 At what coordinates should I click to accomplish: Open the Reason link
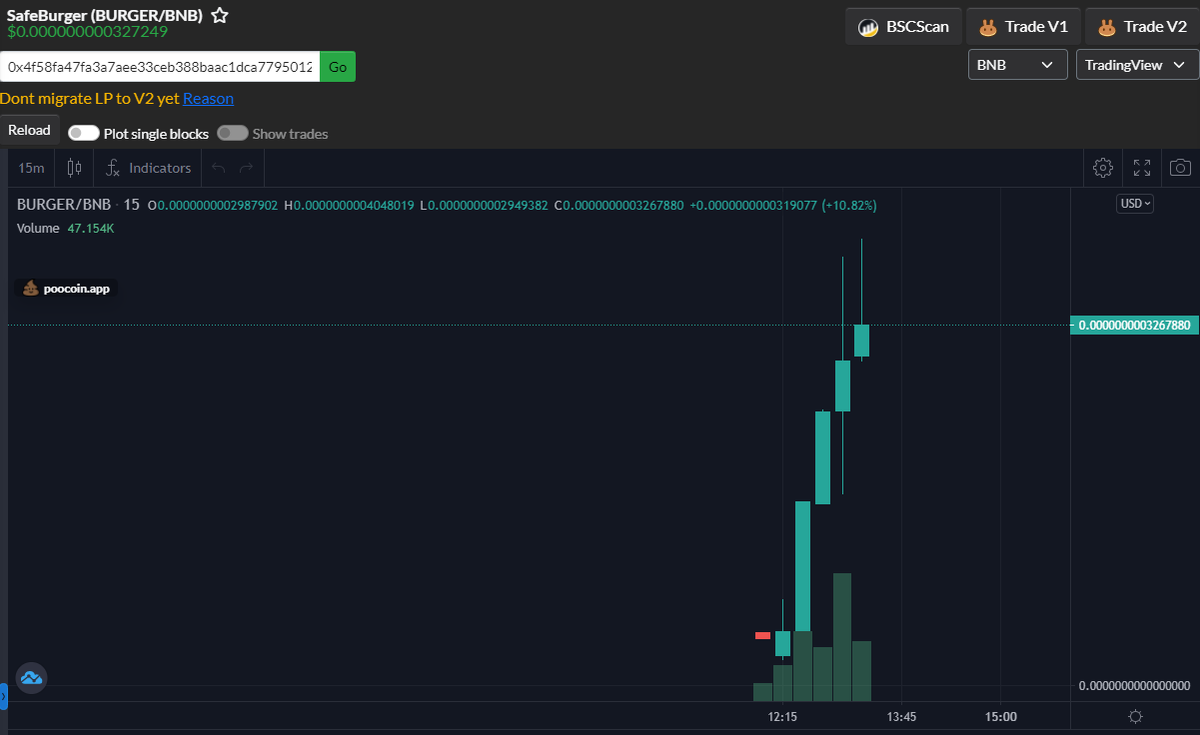pyautogui.click(x=208, y=98)
